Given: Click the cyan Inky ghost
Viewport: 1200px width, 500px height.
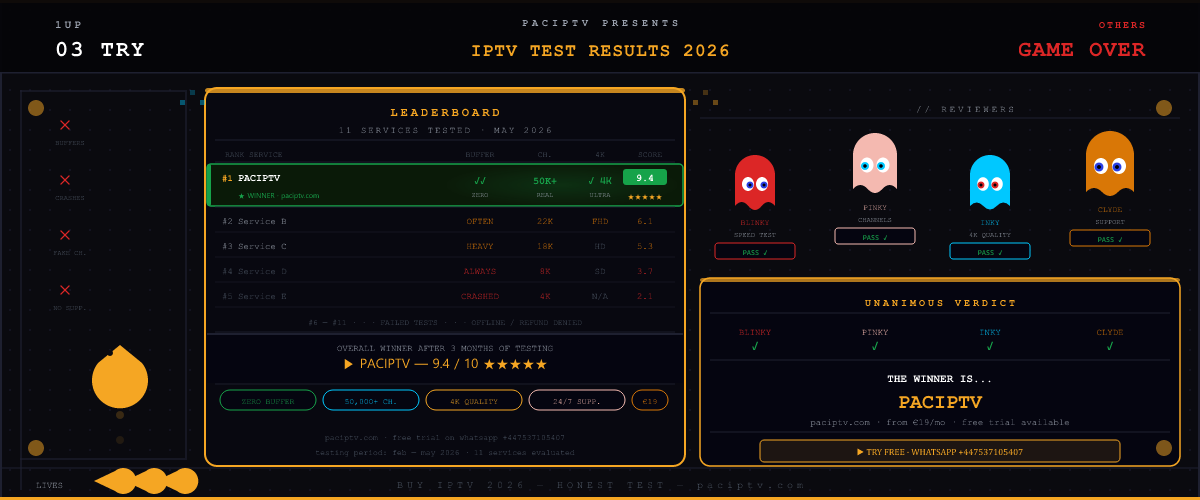Looking at the screenshot, I should tap(990, 182).
